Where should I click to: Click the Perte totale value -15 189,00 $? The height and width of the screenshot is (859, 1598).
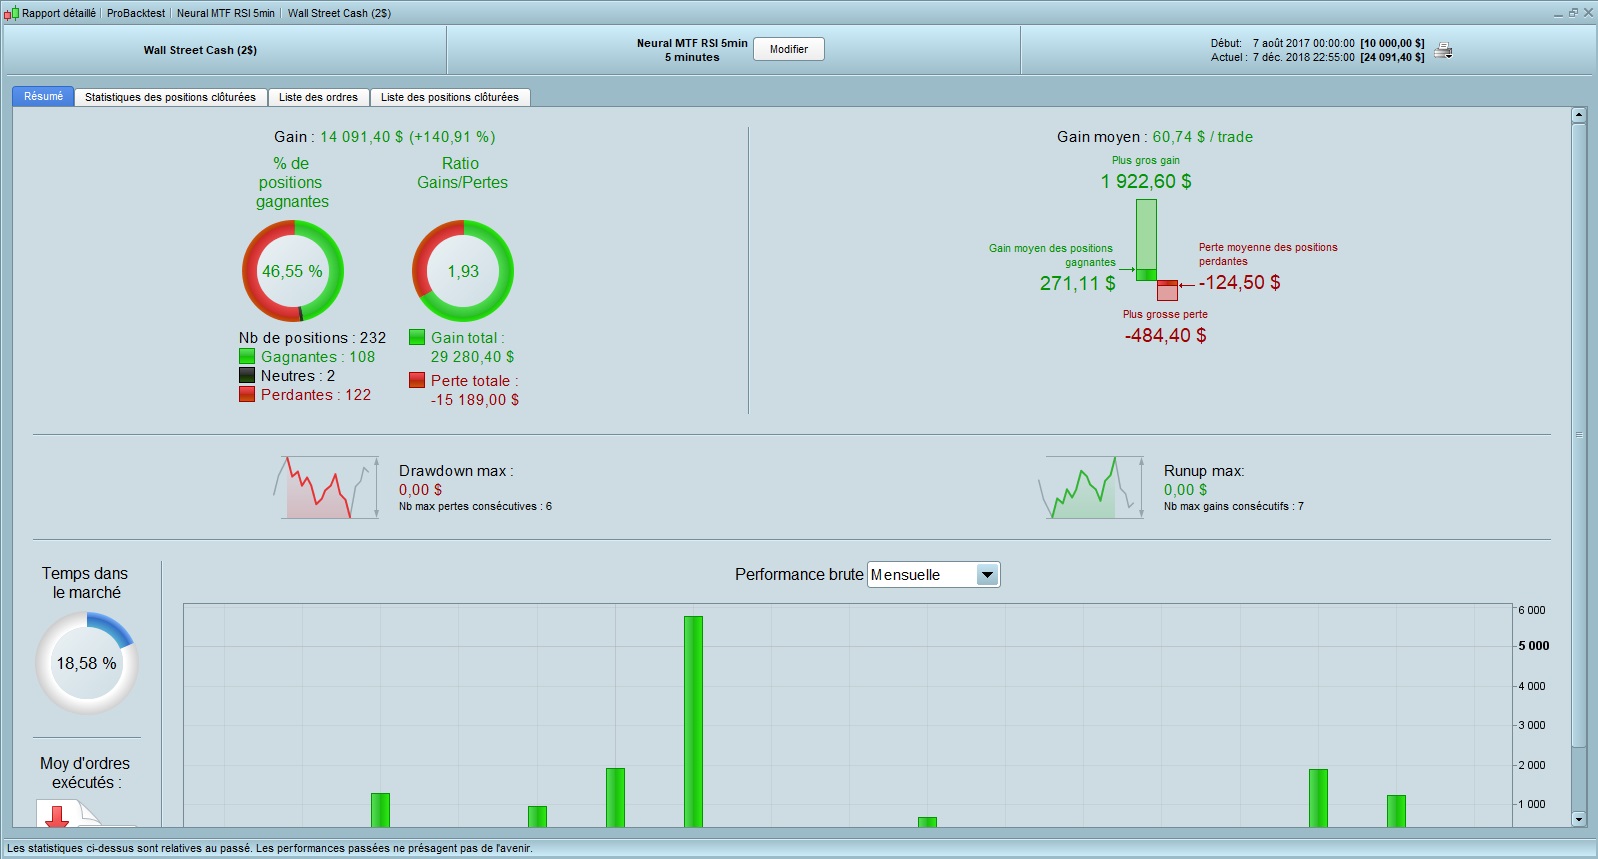475,400
